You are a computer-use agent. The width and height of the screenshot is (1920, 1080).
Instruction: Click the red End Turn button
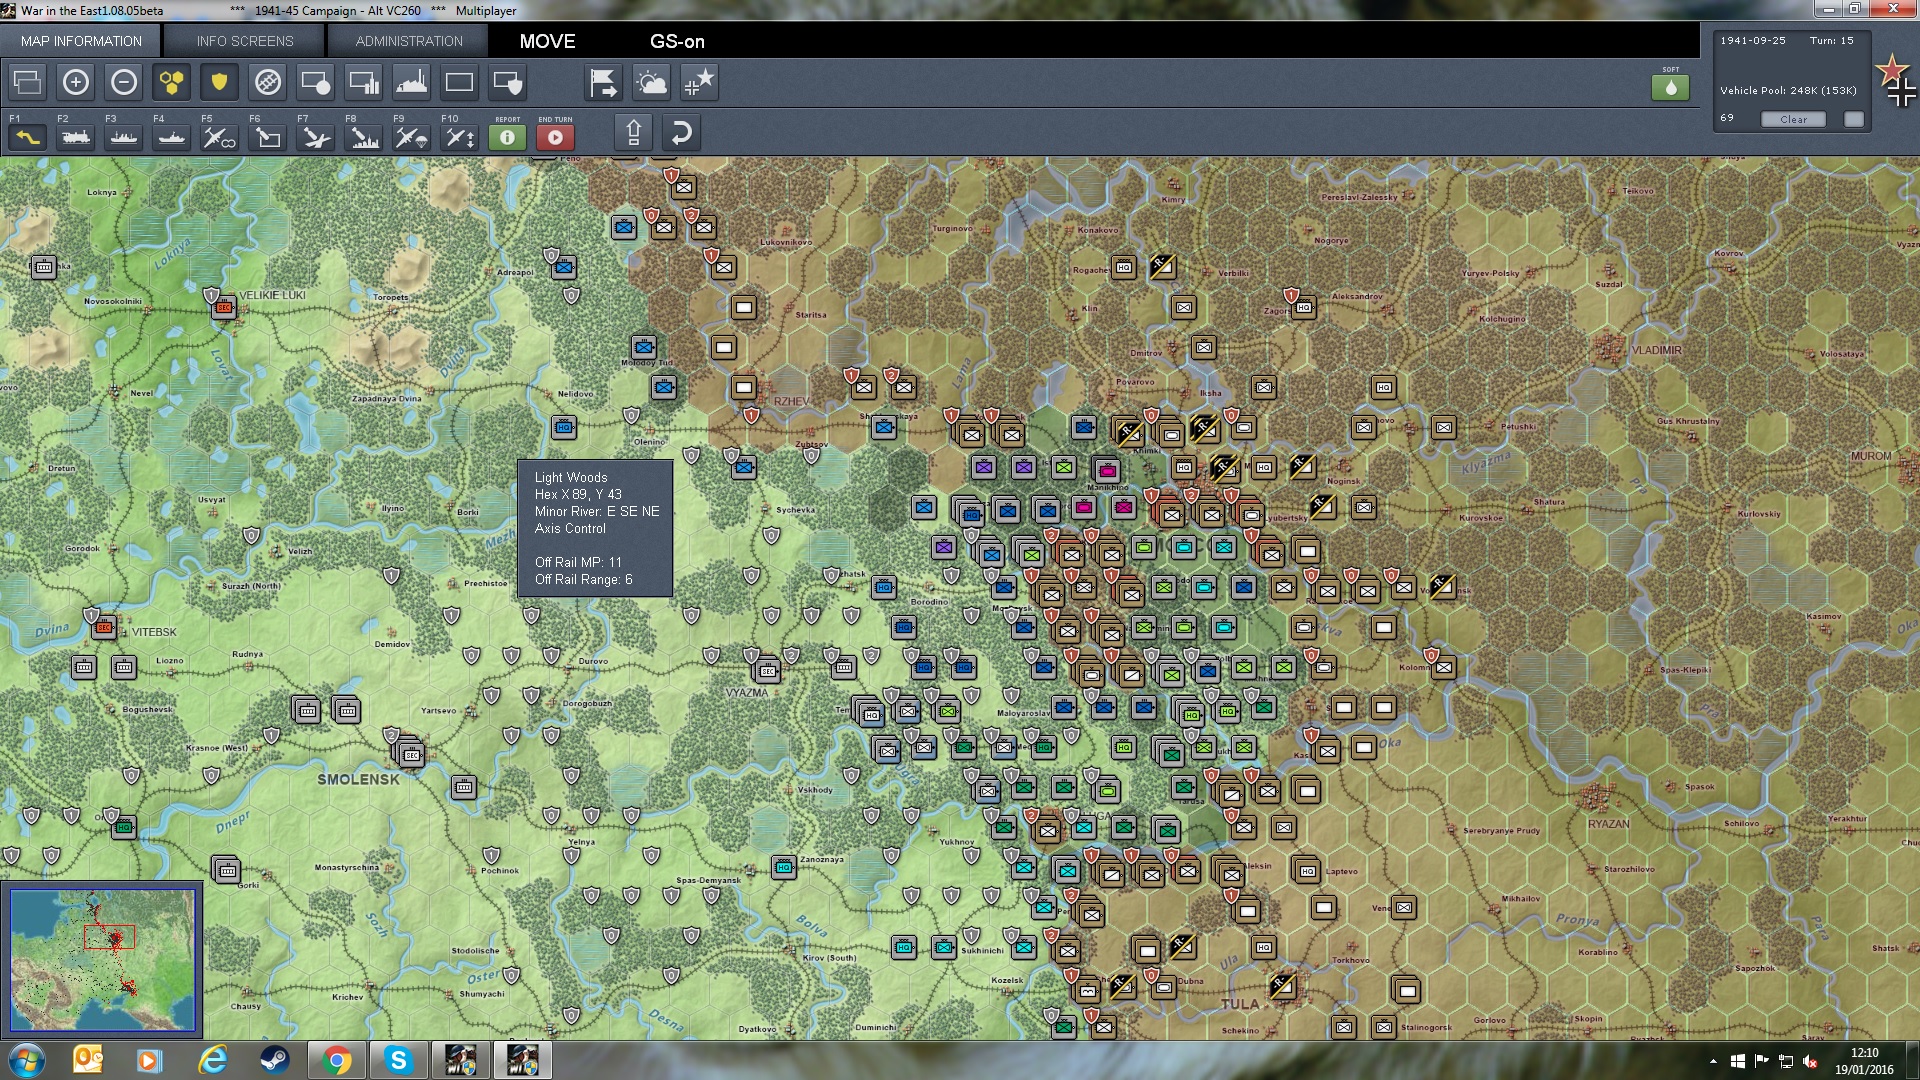555,137
